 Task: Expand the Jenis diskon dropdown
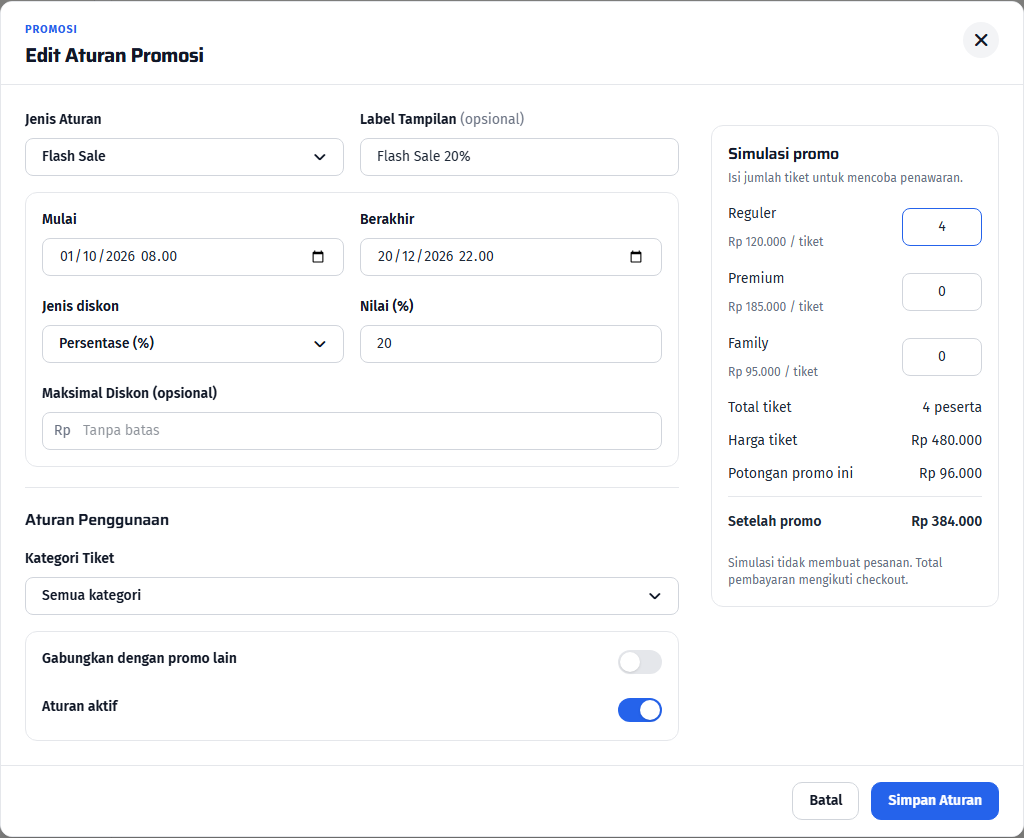193,344
